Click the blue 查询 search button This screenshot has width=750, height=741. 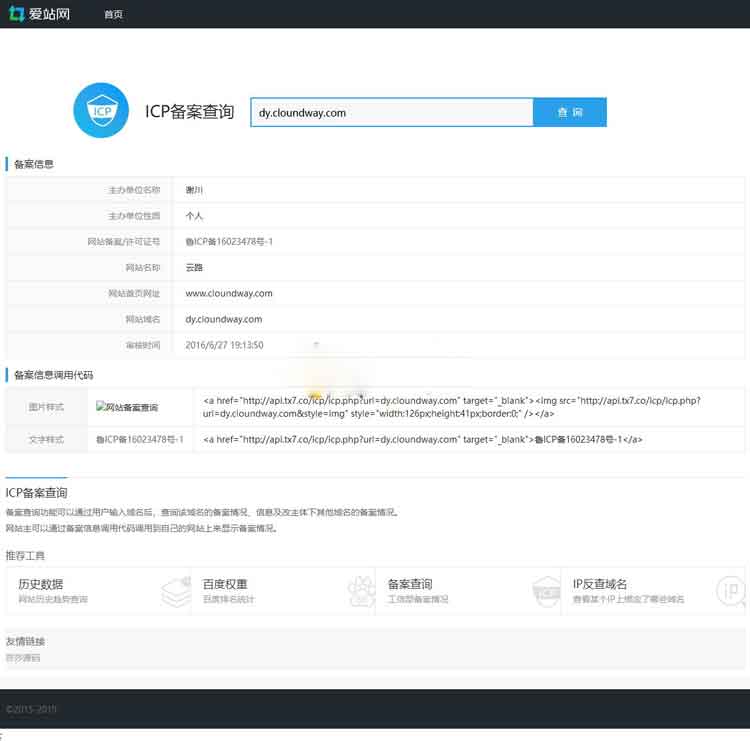[x=570, y=112]
